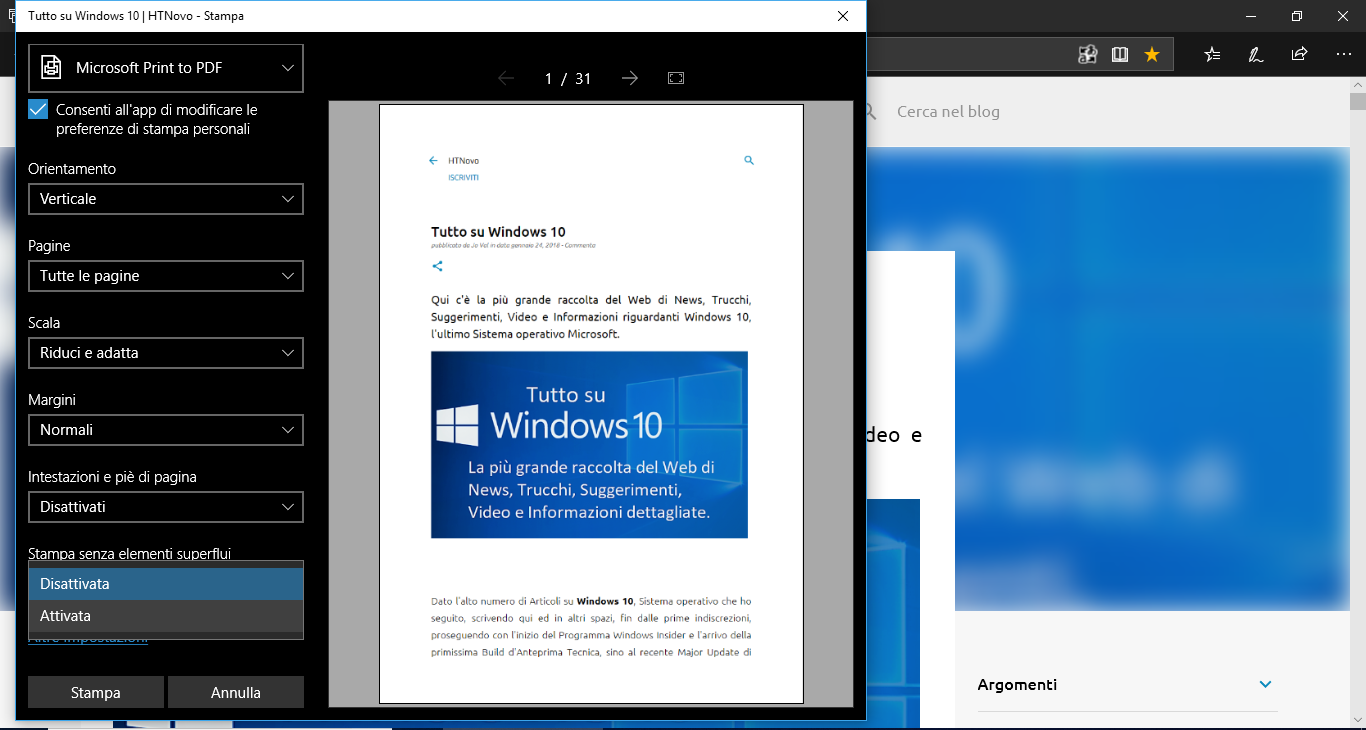Open the Microsoft Print to PDF printer dropdown
This screenshot has width=1366, height=730.
(x=166, y=68)
